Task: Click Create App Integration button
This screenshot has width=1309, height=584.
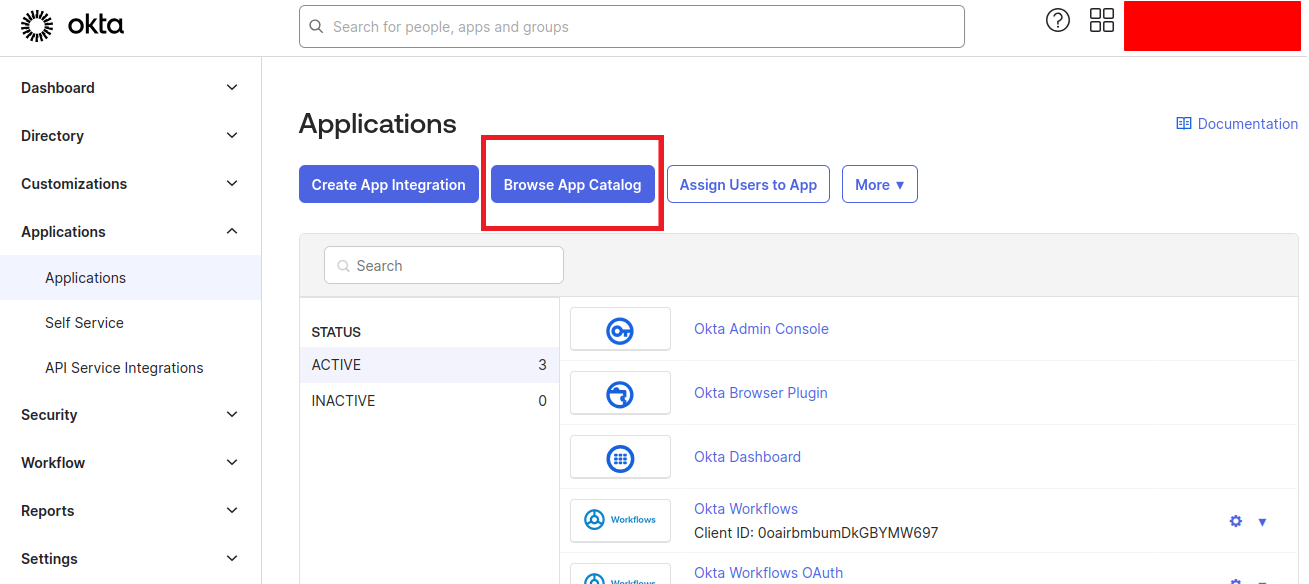Action: [388, 185]
